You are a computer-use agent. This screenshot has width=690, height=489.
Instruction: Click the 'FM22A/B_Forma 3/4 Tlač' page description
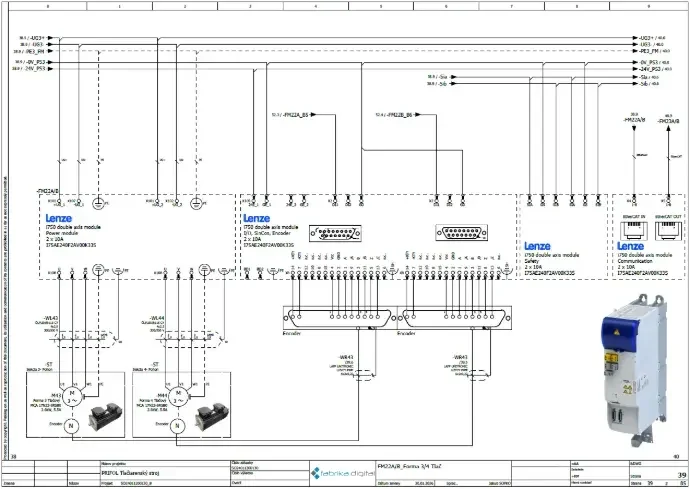(410, 466)
